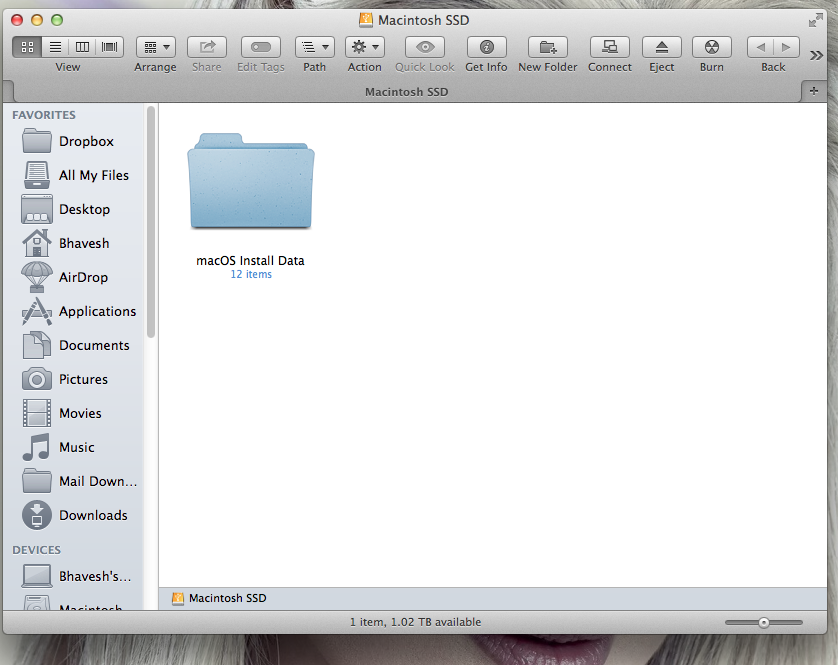The image size is (838, 665).
Task: Open the Path dropdown
Action: (x=315, y=47)
